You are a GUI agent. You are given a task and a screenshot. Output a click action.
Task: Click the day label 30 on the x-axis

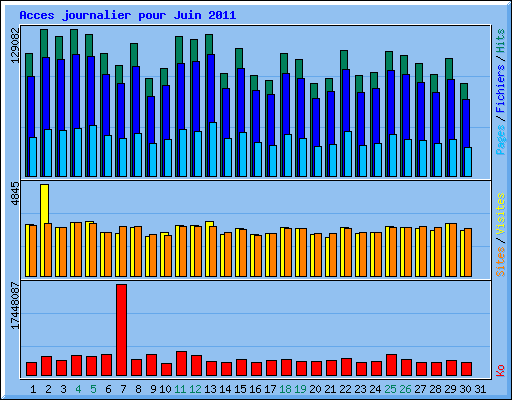click(465, 389)
